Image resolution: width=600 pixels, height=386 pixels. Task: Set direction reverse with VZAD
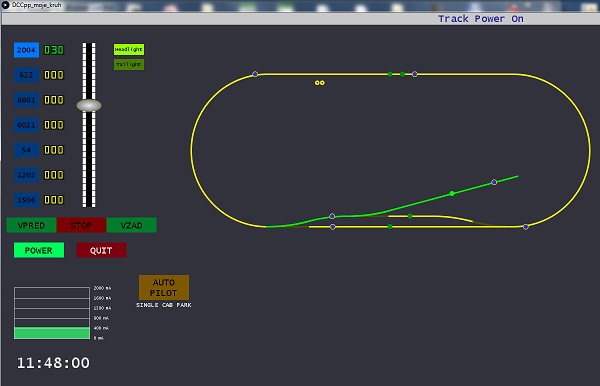[x=132, y=225]
